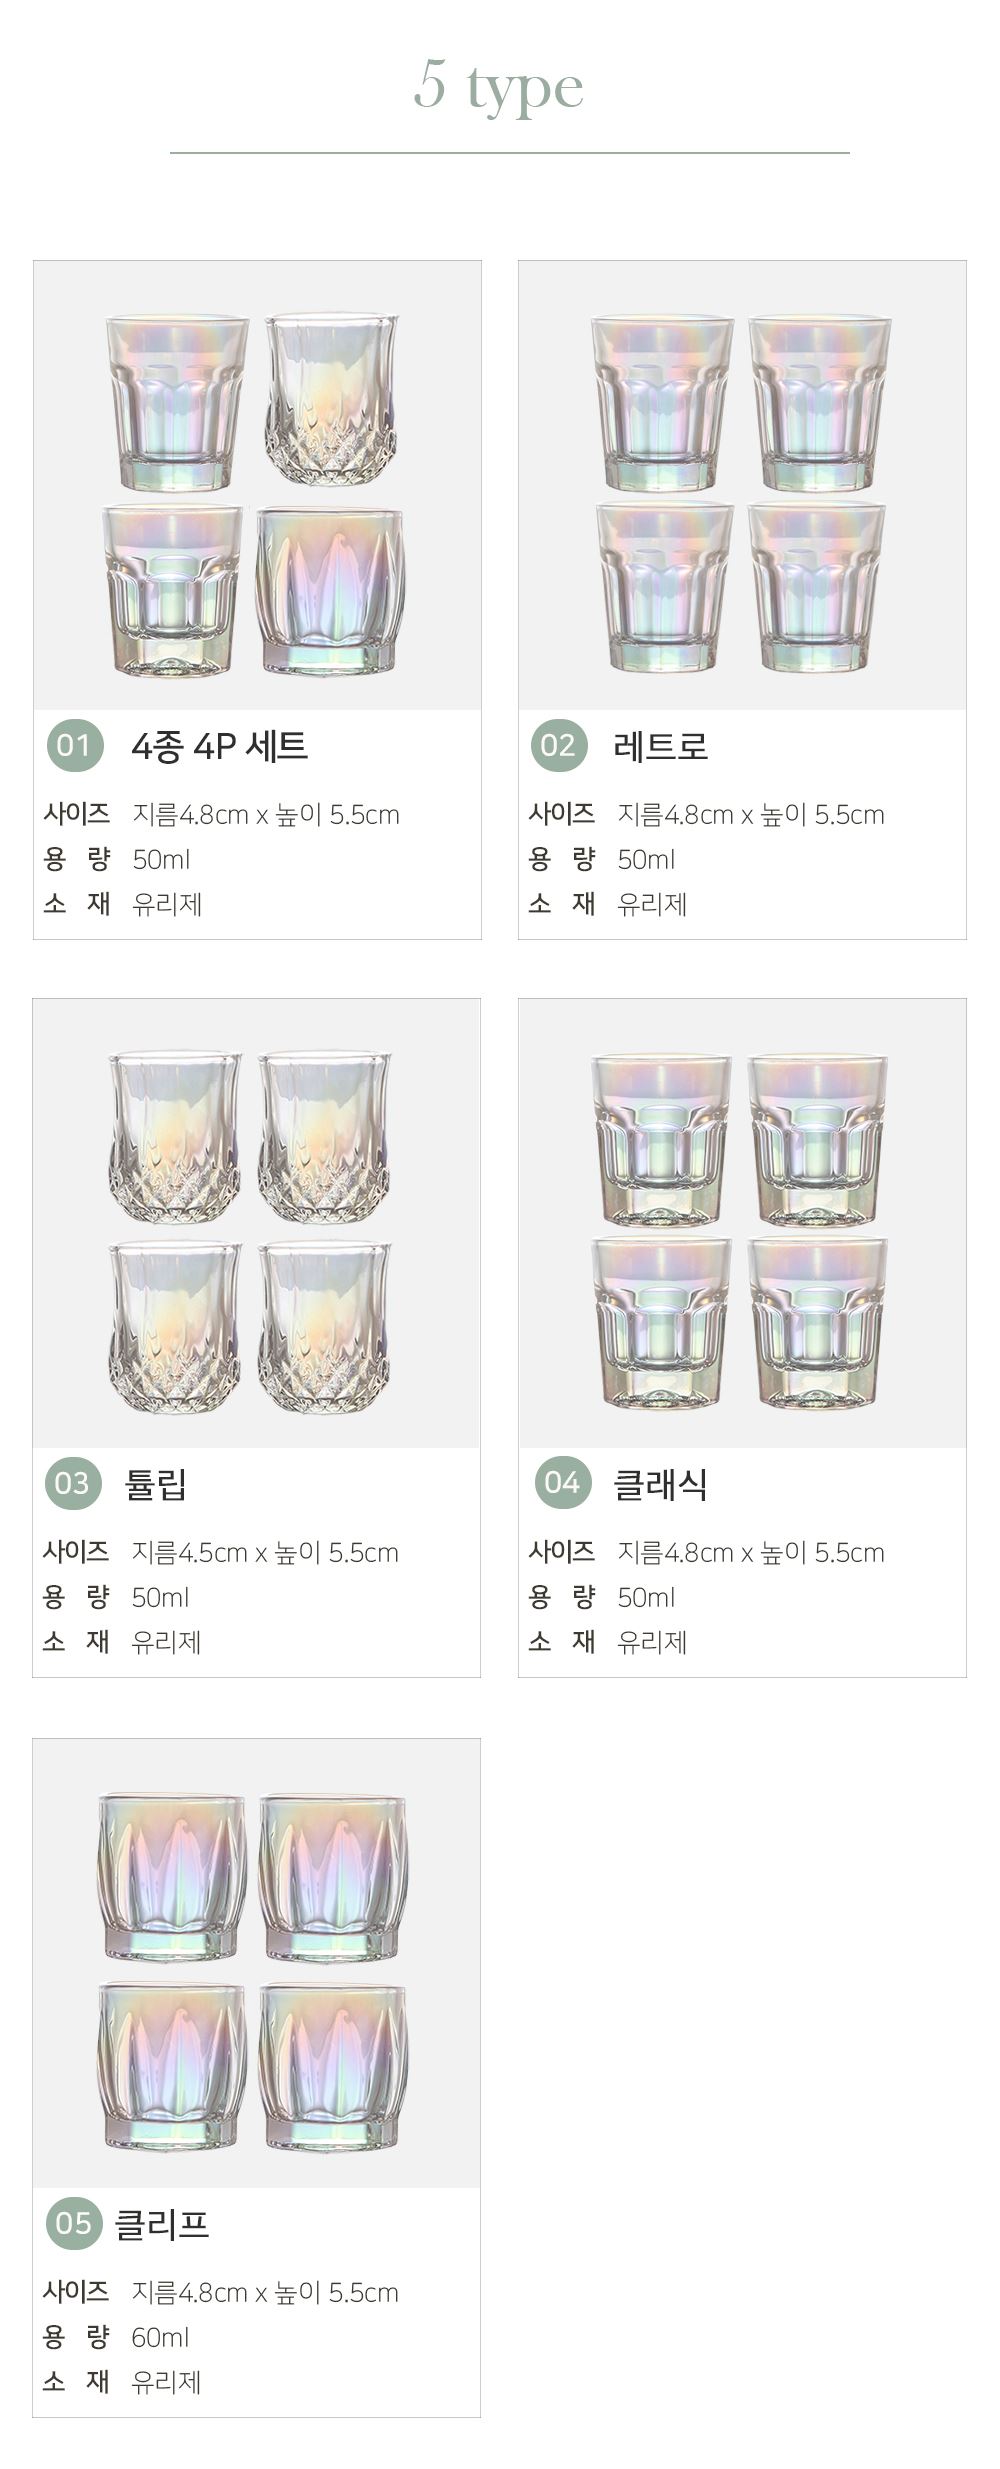The image size is (1000, 2469).
Task: Open the 튤립 glasses product image
Action: click(x=256, y=1224)
